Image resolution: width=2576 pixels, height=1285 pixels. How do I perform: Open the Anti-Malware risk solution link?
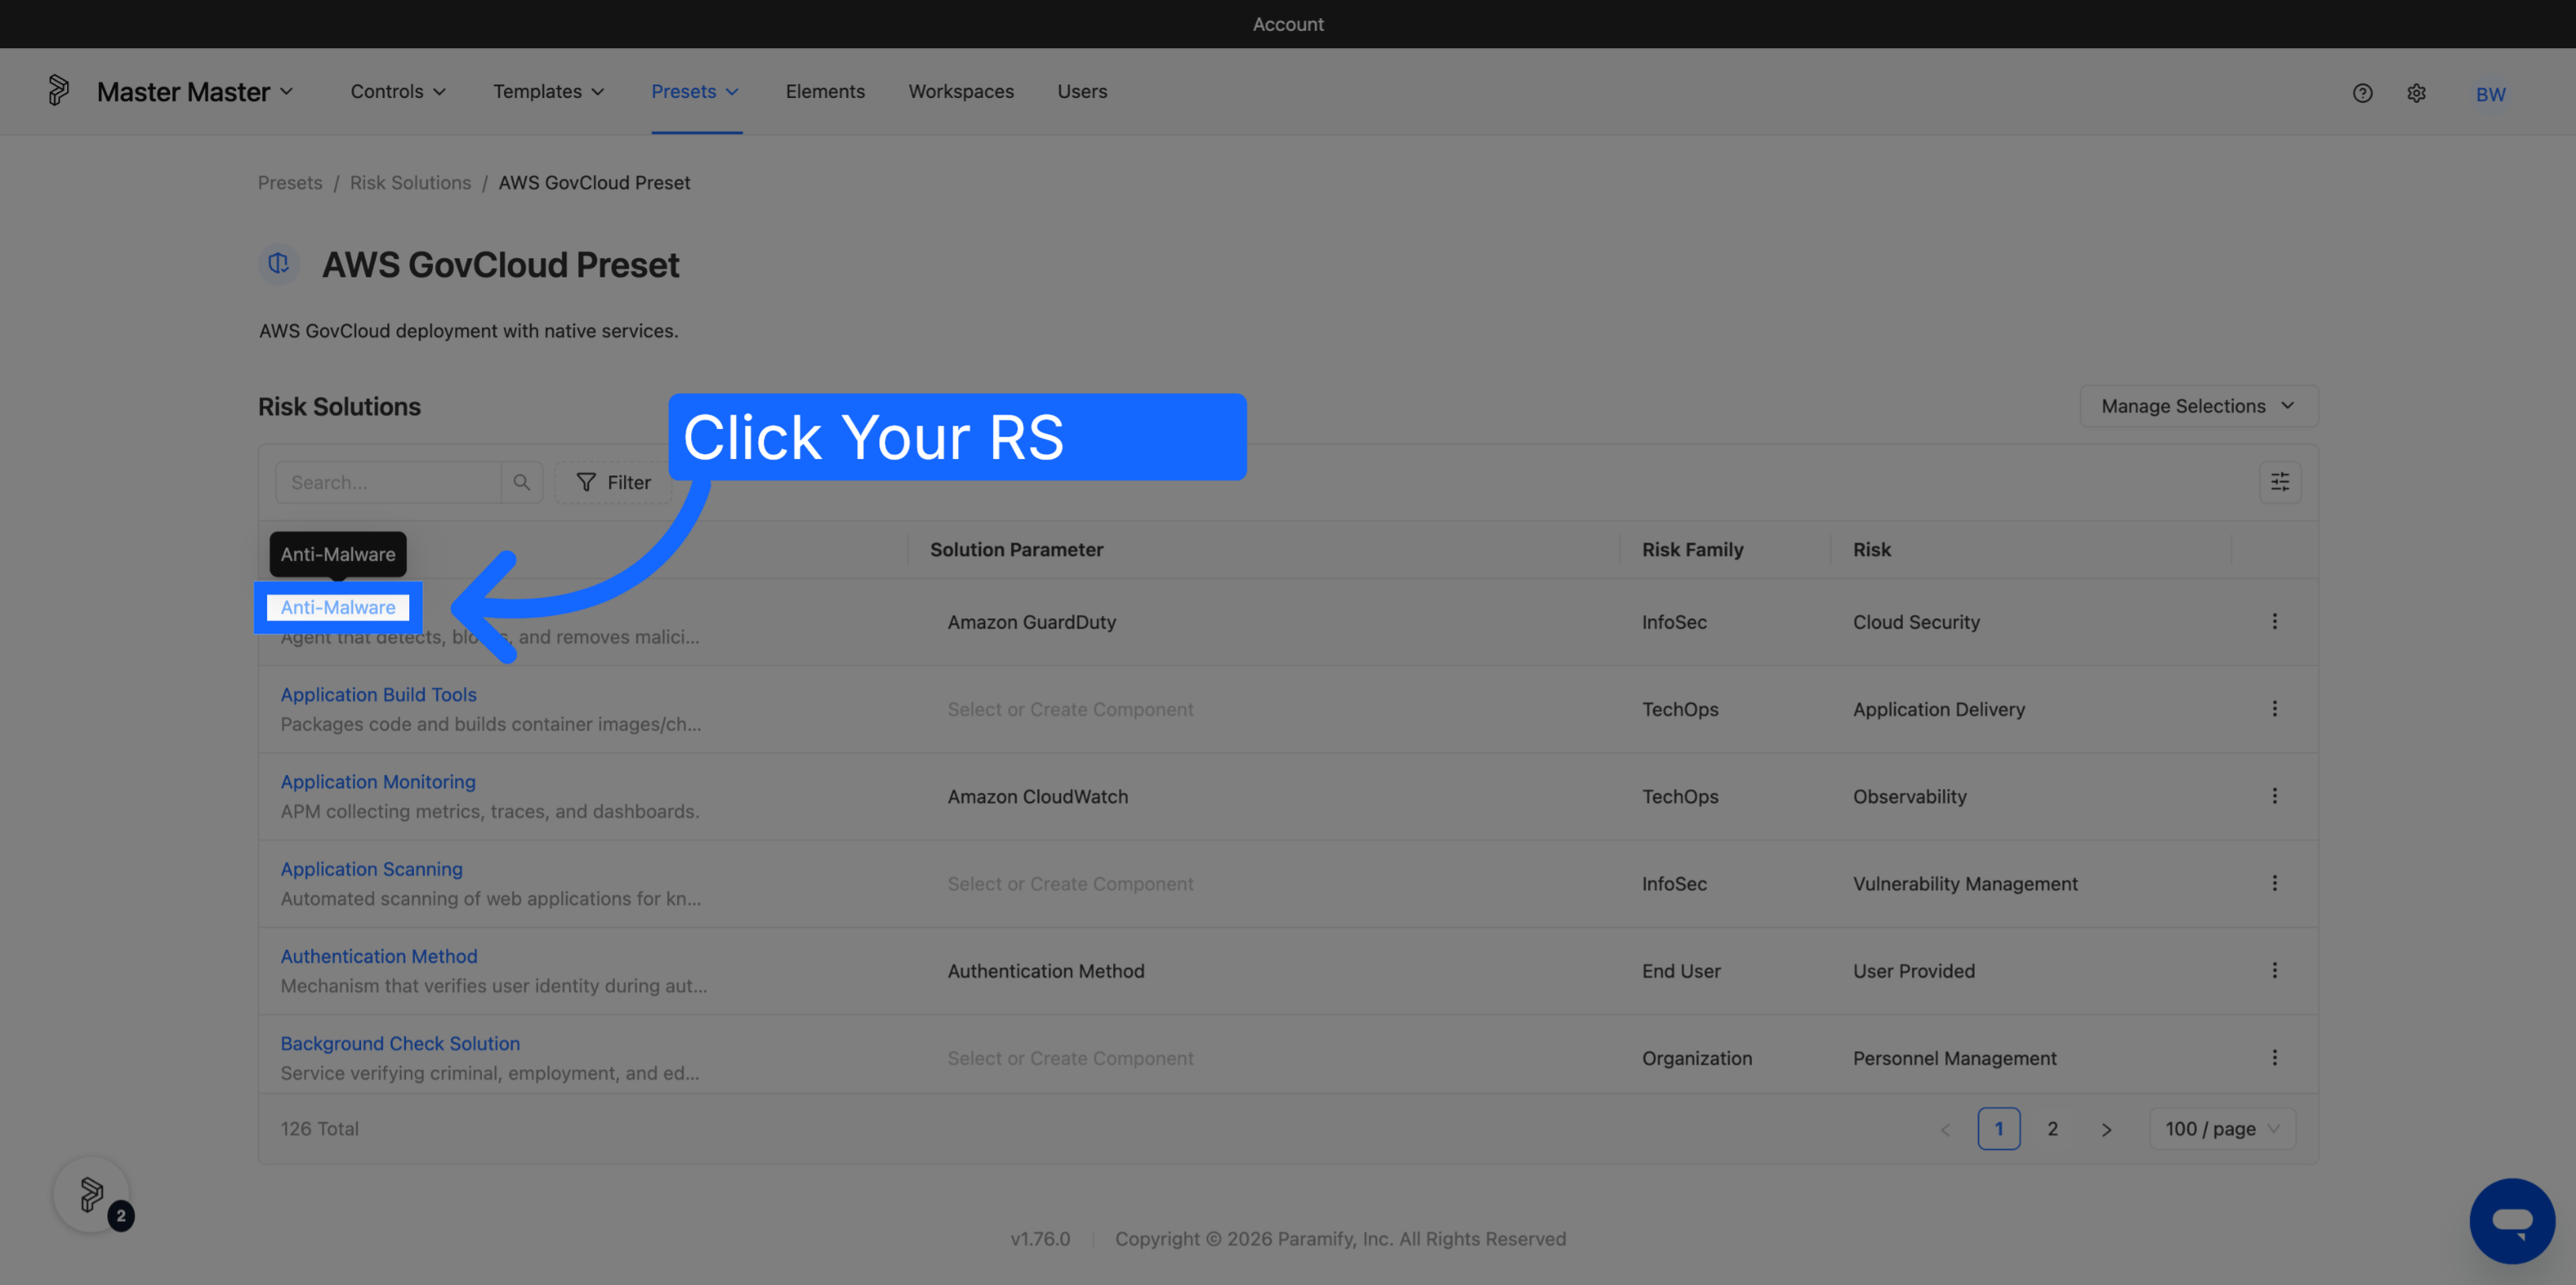(x=338, y=607)
